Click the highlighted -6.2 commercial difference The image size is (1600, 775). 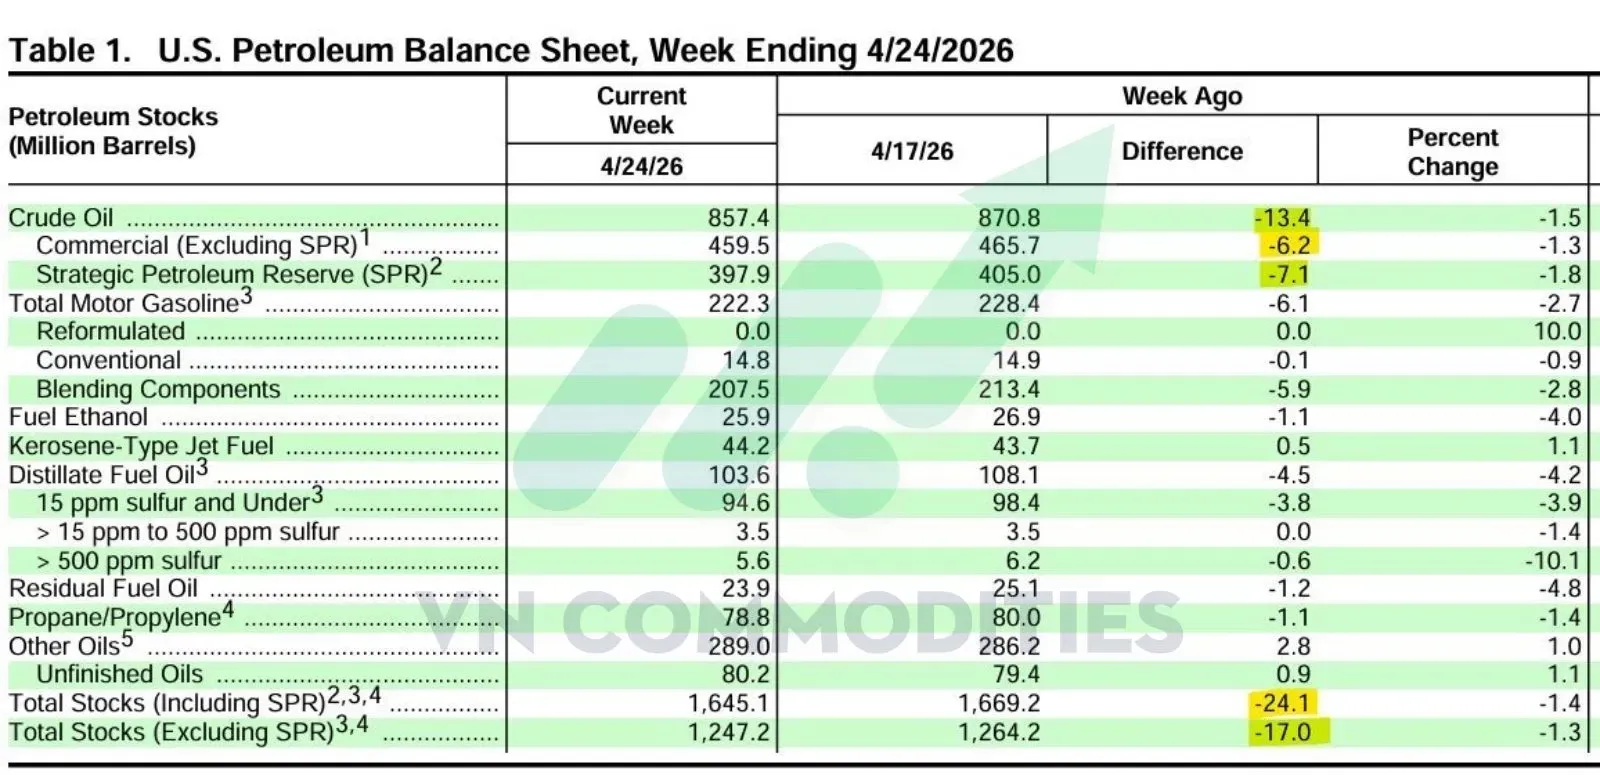(x=1288, y=245)
